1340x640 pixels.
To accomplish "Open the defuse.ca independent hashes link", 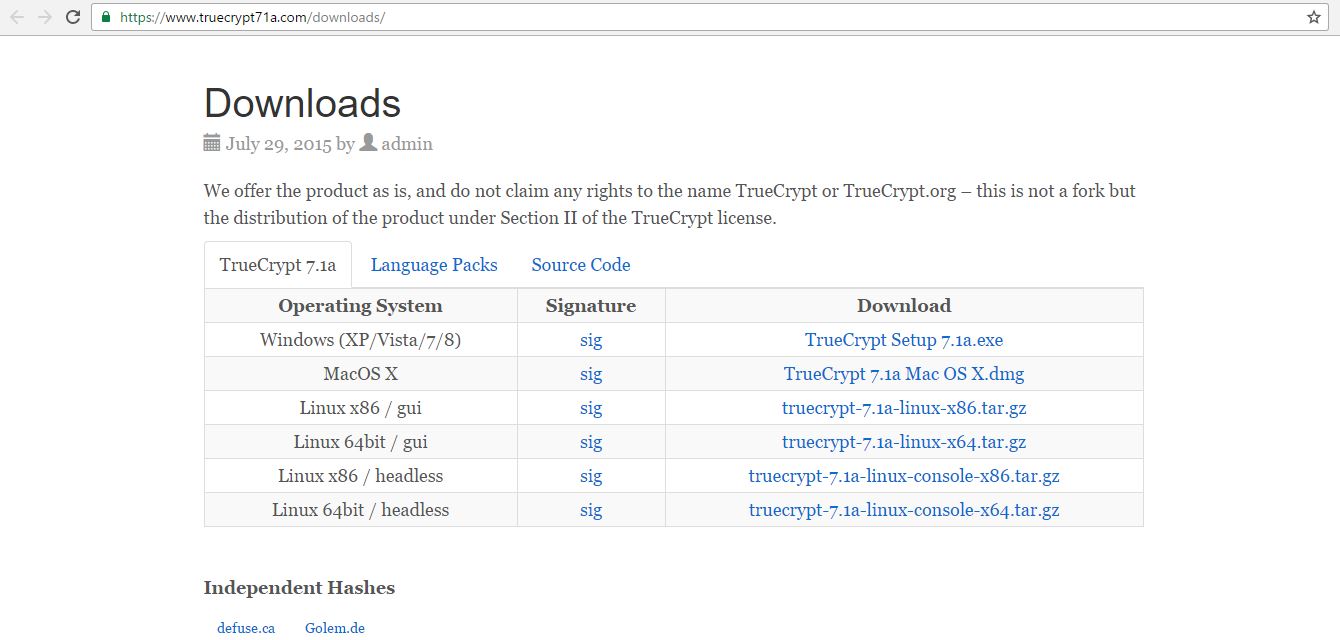I will pyautogui.click(x=246, y=628).
